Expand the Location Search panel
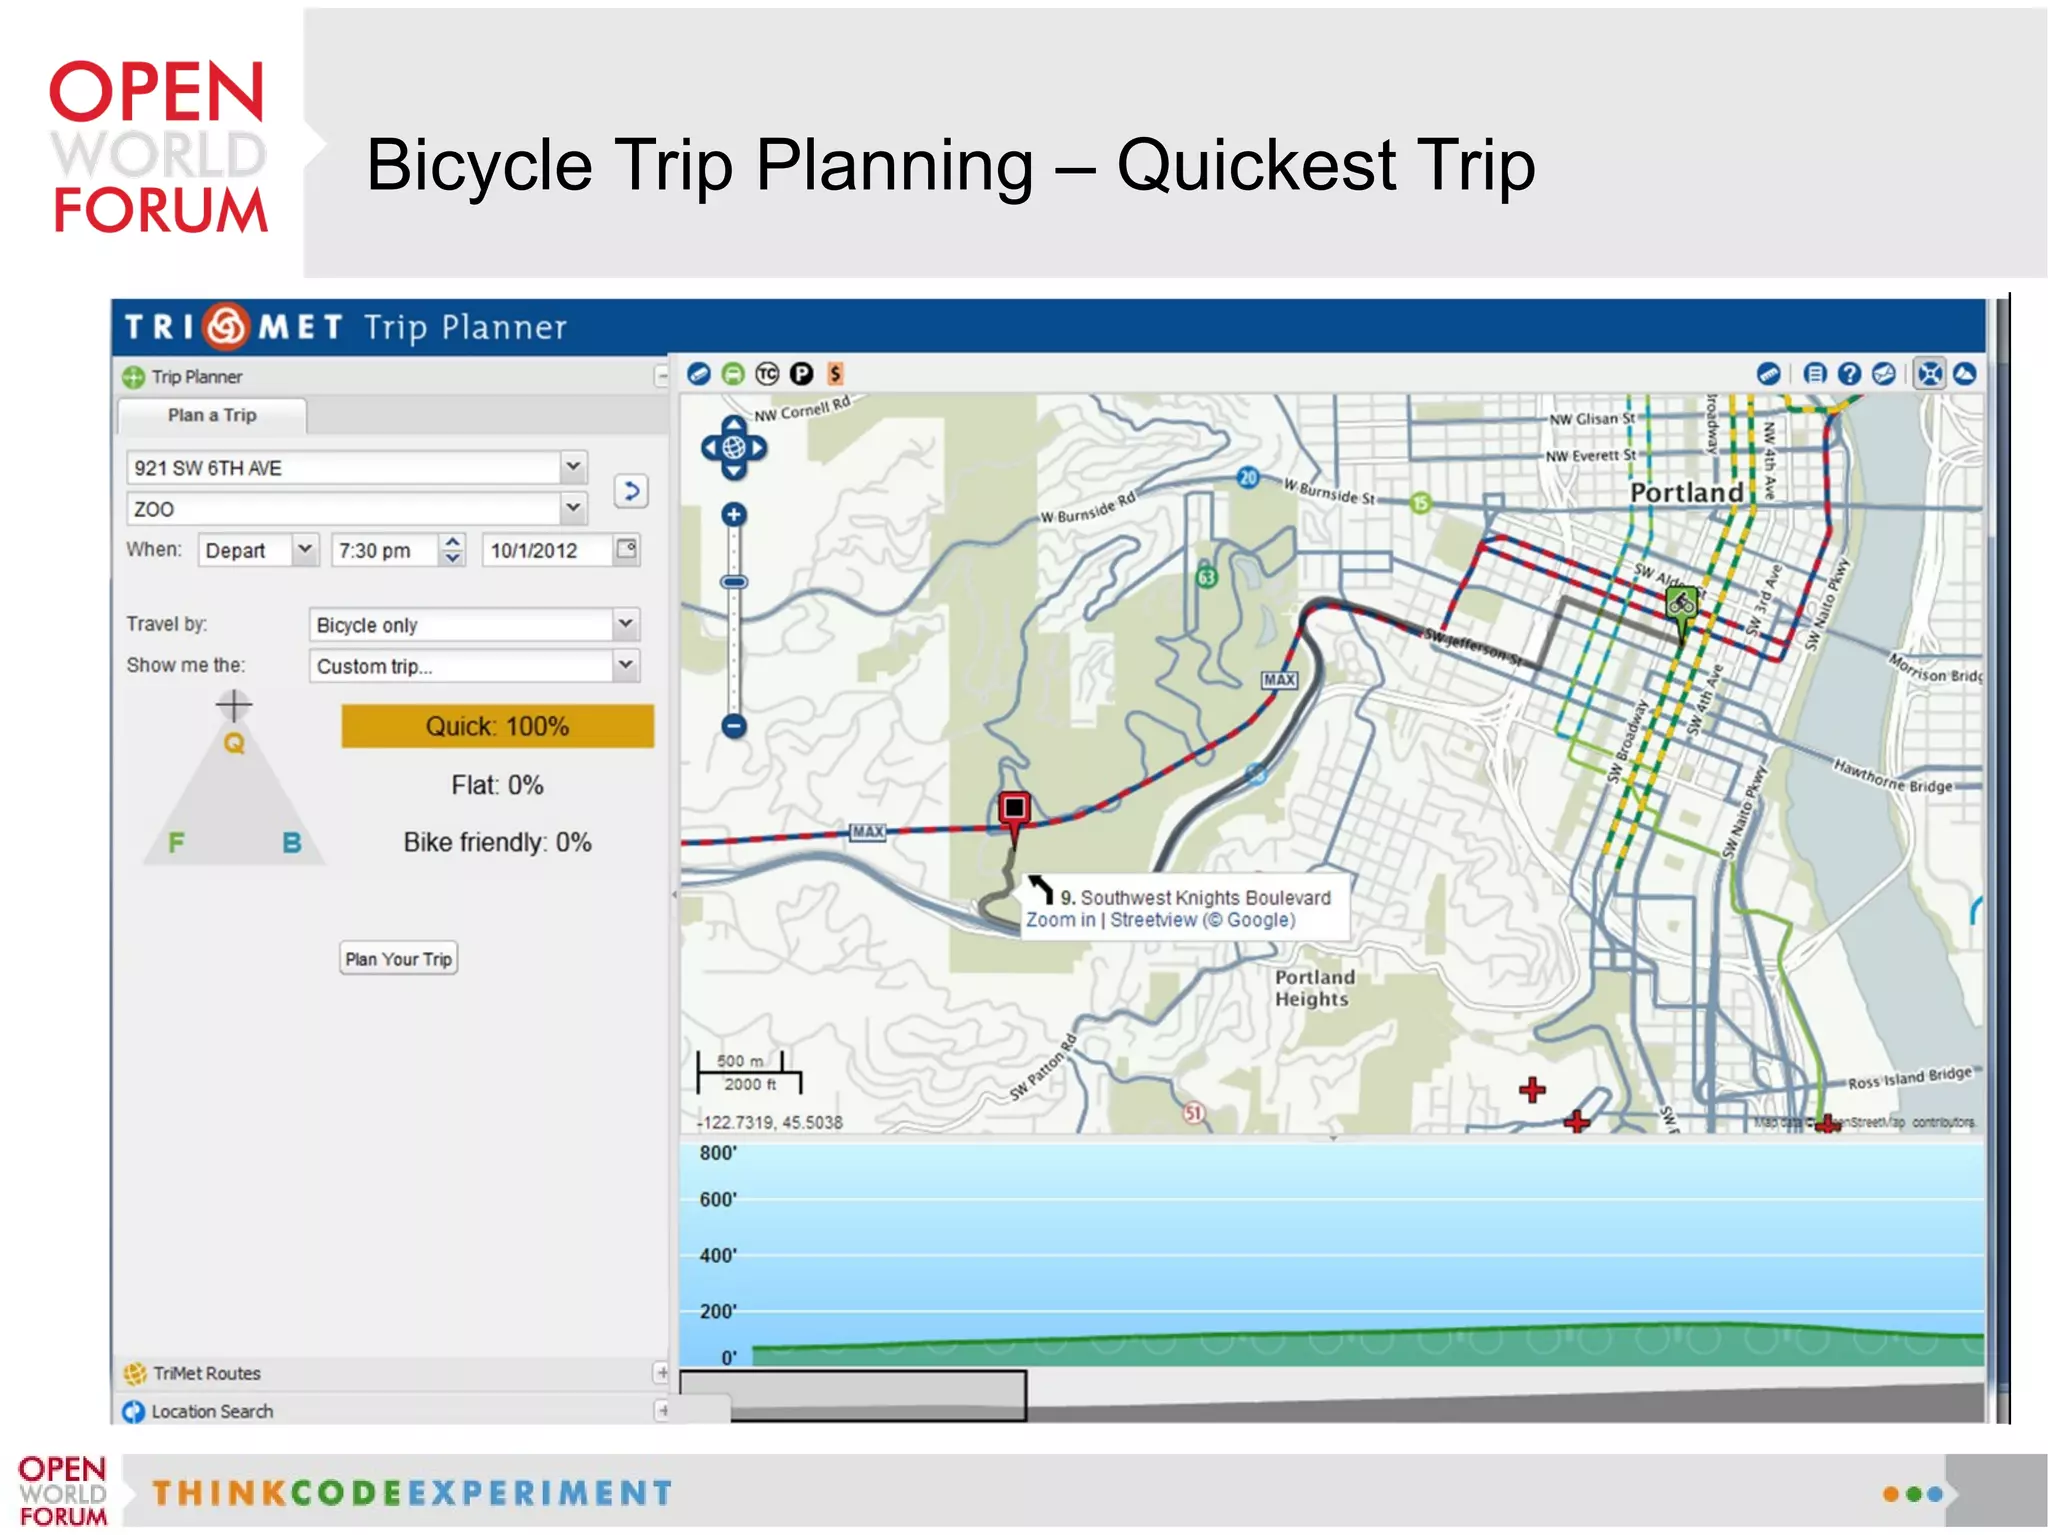The height and width of the screenshot is (1535, 2048). click(x=661, y=1410)
